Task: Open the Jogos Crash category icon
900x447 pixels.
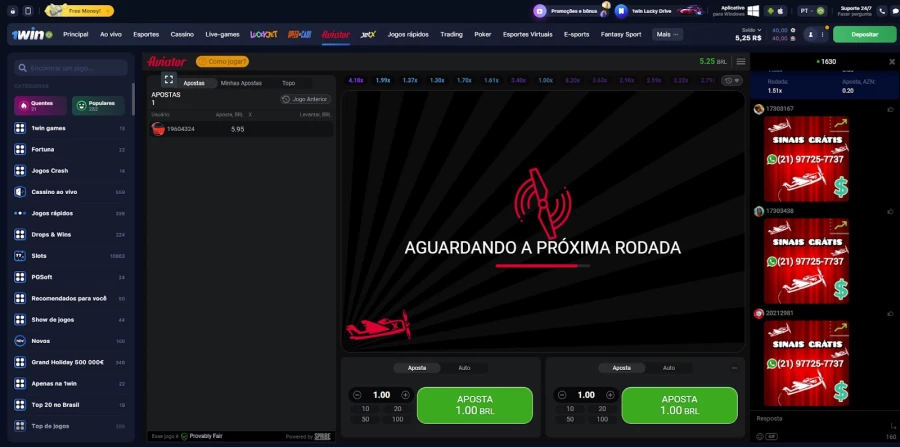Action: tap(20, 170)
